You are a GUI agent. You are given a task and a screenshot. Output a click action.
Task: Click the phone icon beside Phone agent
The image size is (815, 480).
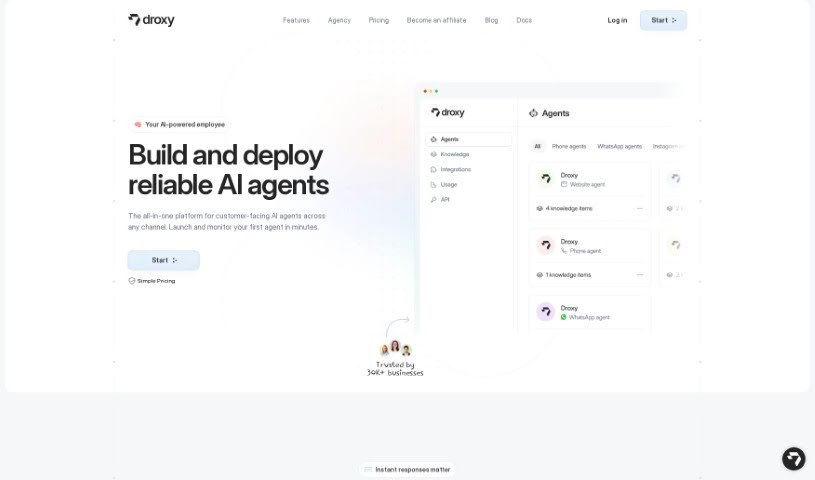[x=563, y=251]
